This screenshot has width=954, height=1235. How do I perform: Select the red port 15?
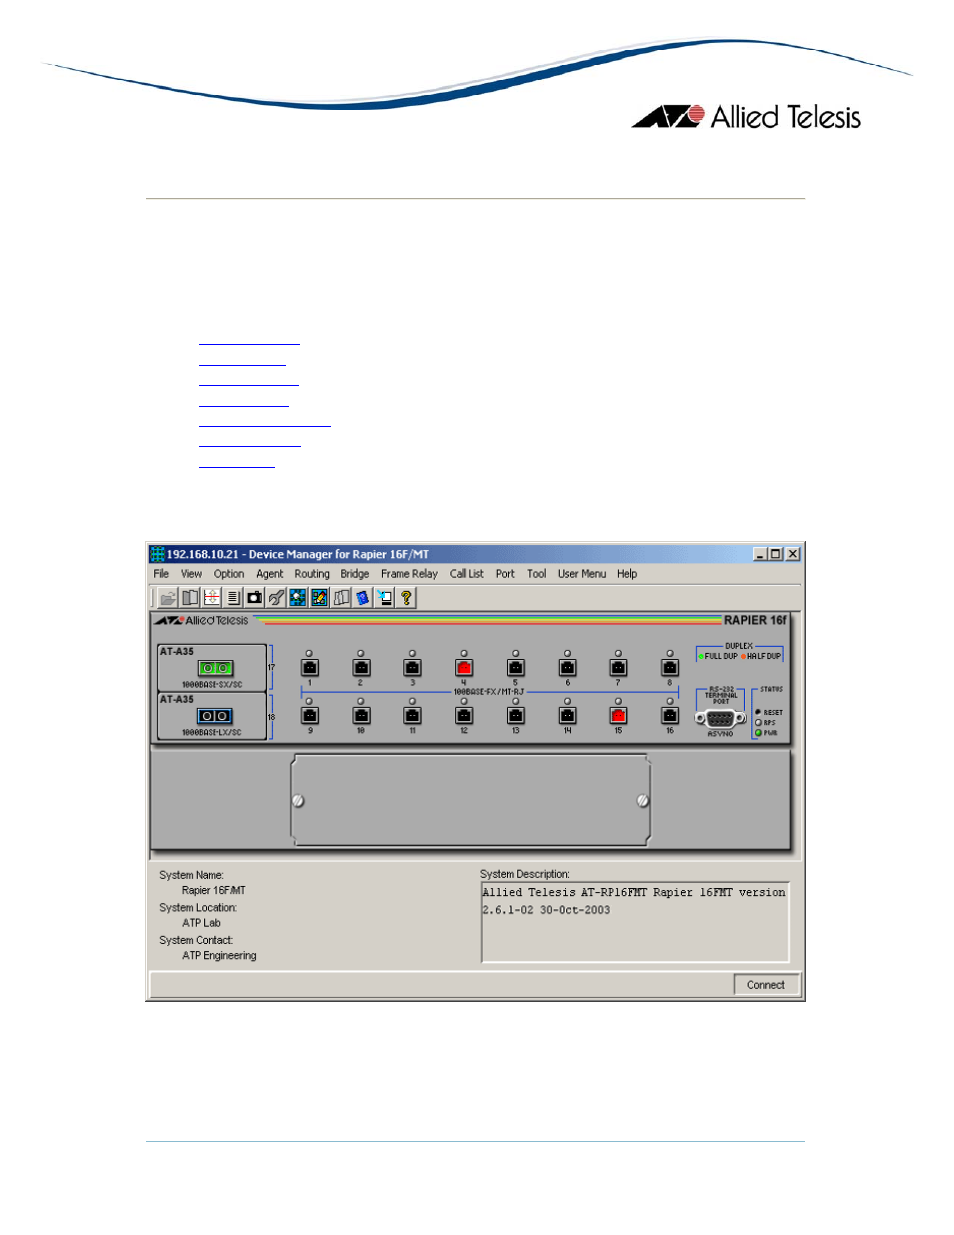(618, 715)
